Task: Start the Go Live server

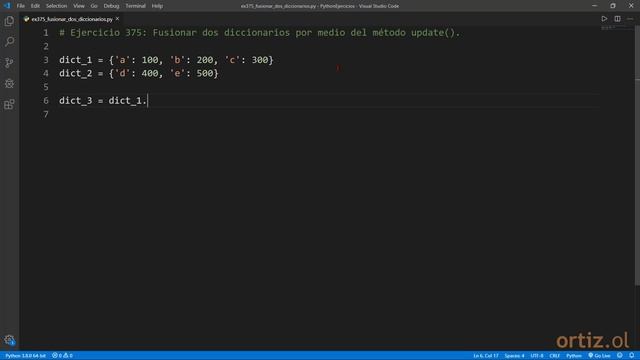Action: pyautogui.click(x=599, y=356)
